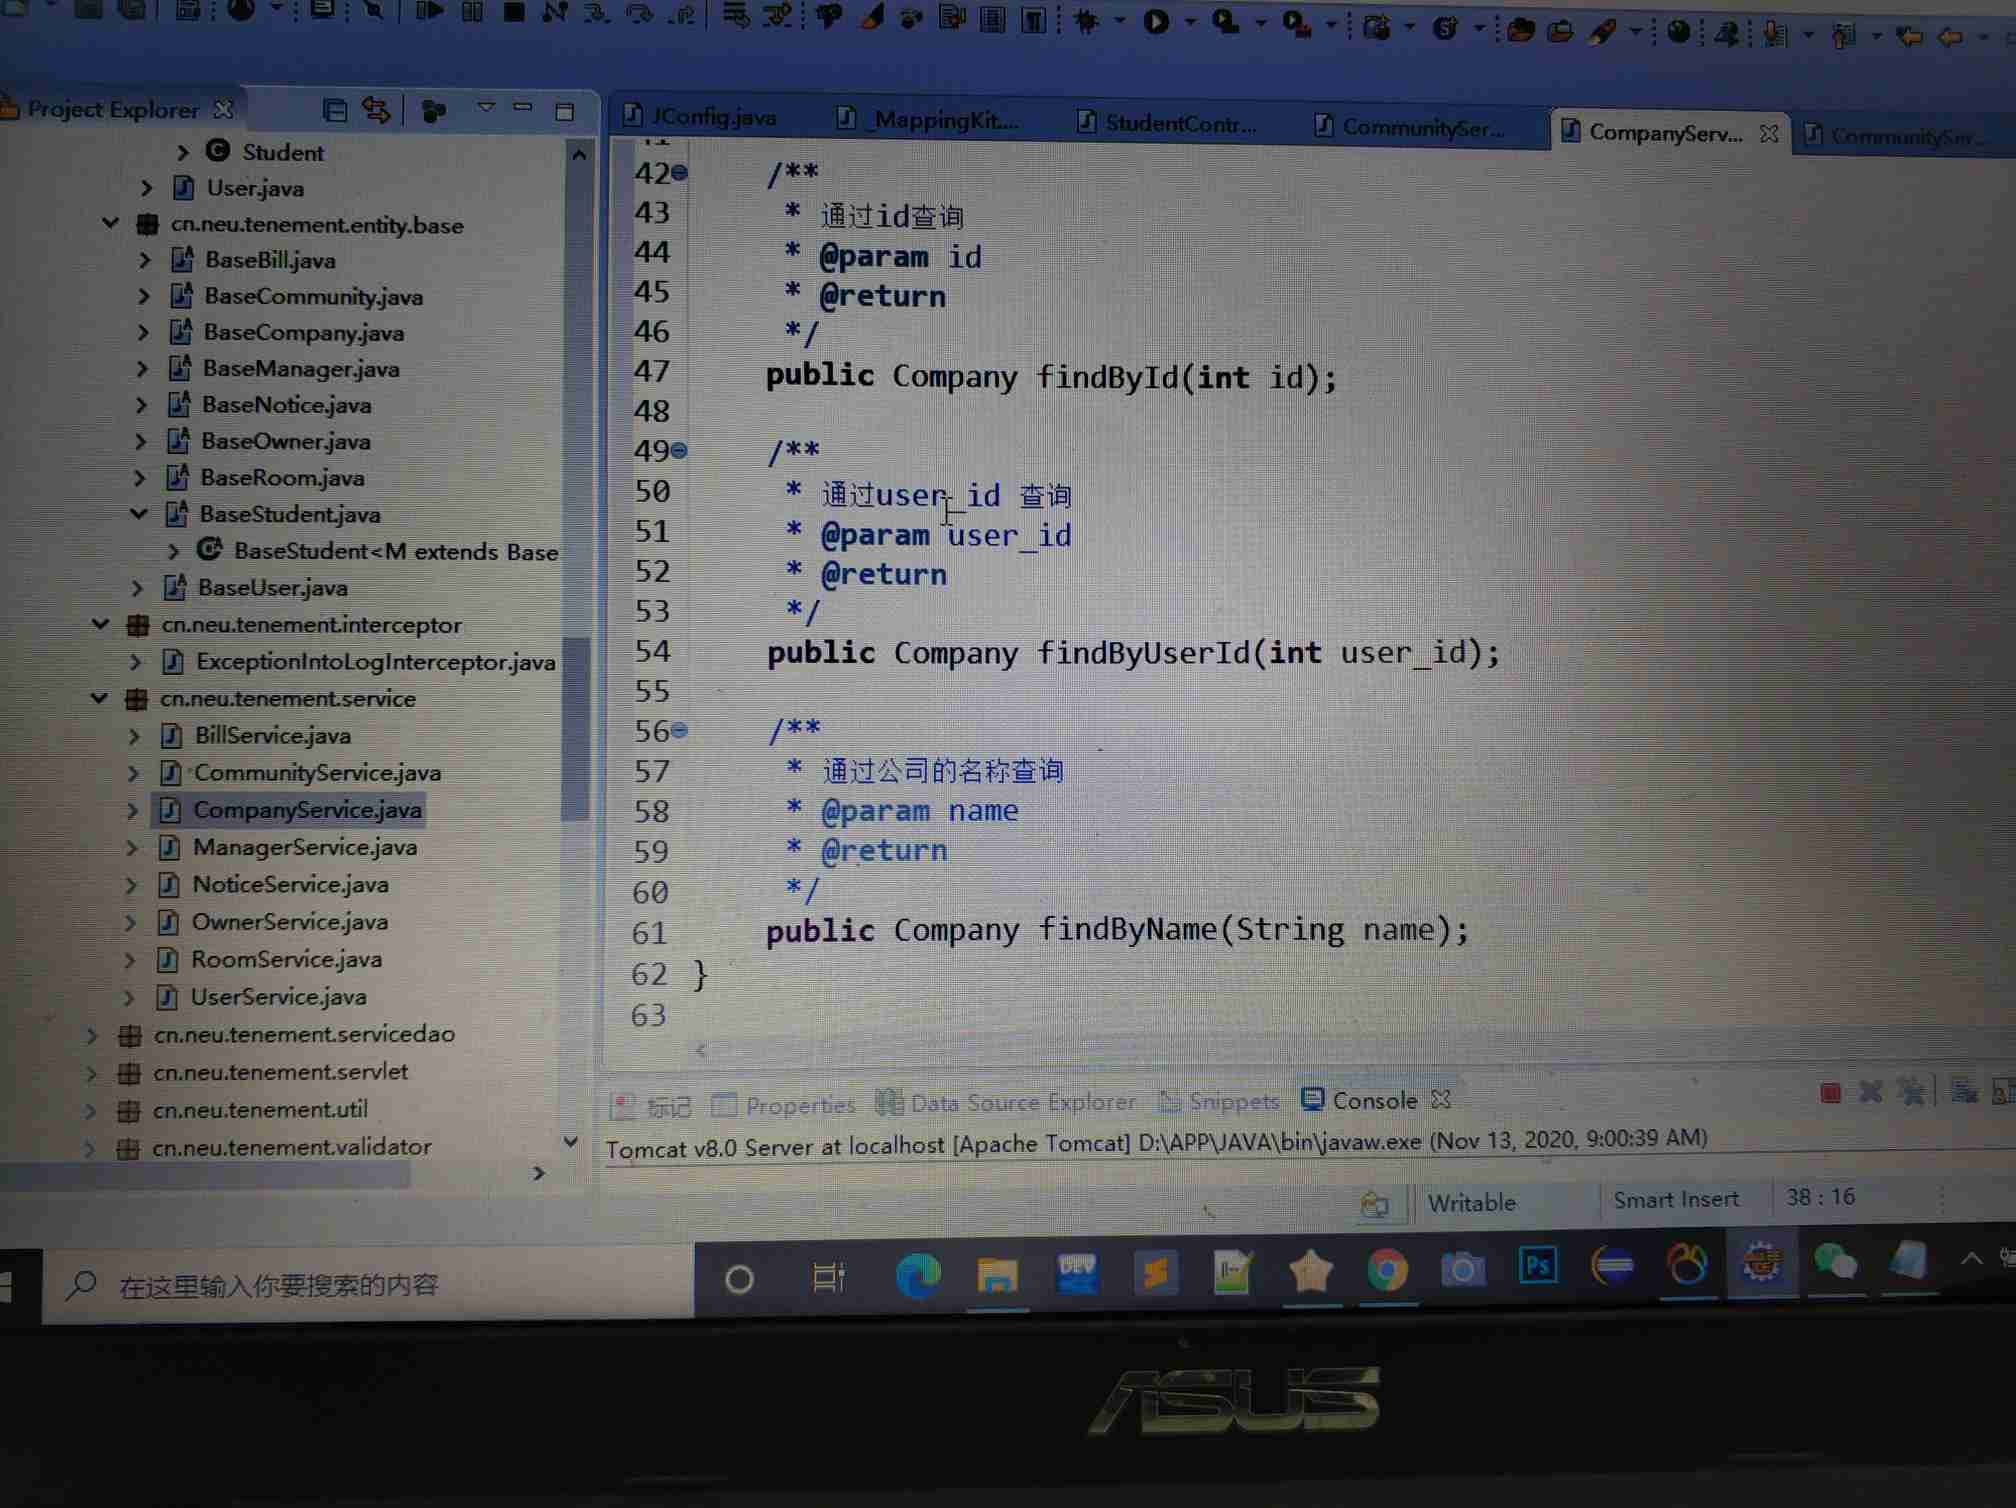Launch Photoshop from the taskbar
This screenshot has height=1508, width=2016.
(1537, 1266)
